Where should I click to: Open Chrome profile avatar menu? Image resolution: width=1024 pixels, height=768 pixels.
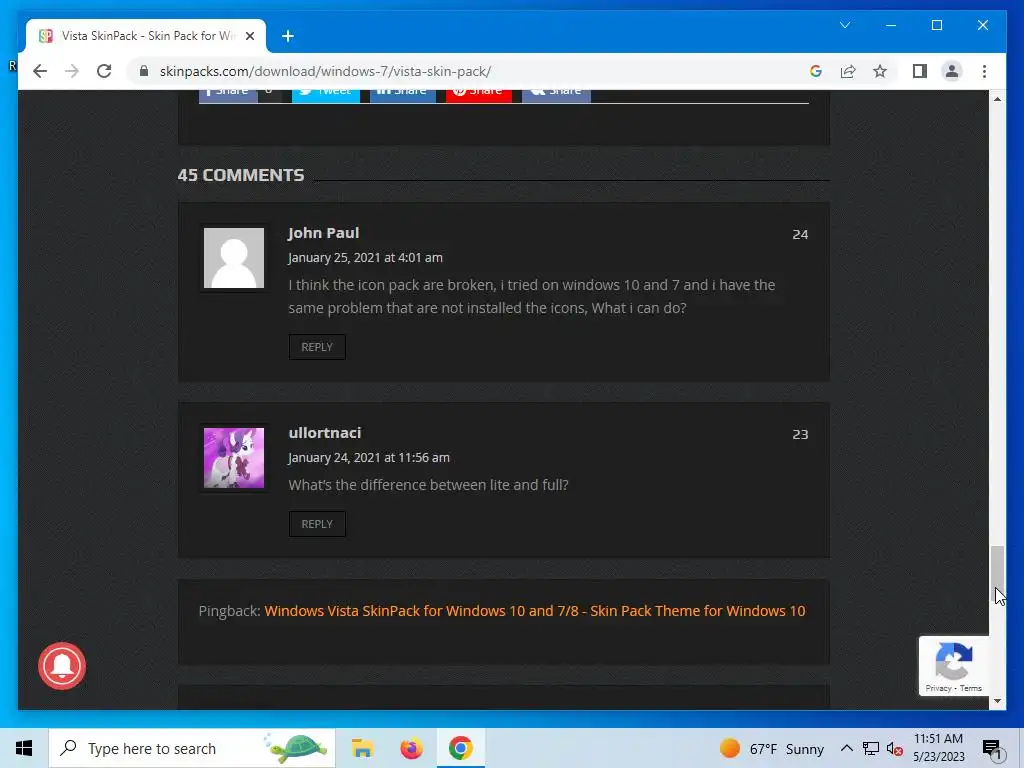pyautogui.click(x=952, y=71)
